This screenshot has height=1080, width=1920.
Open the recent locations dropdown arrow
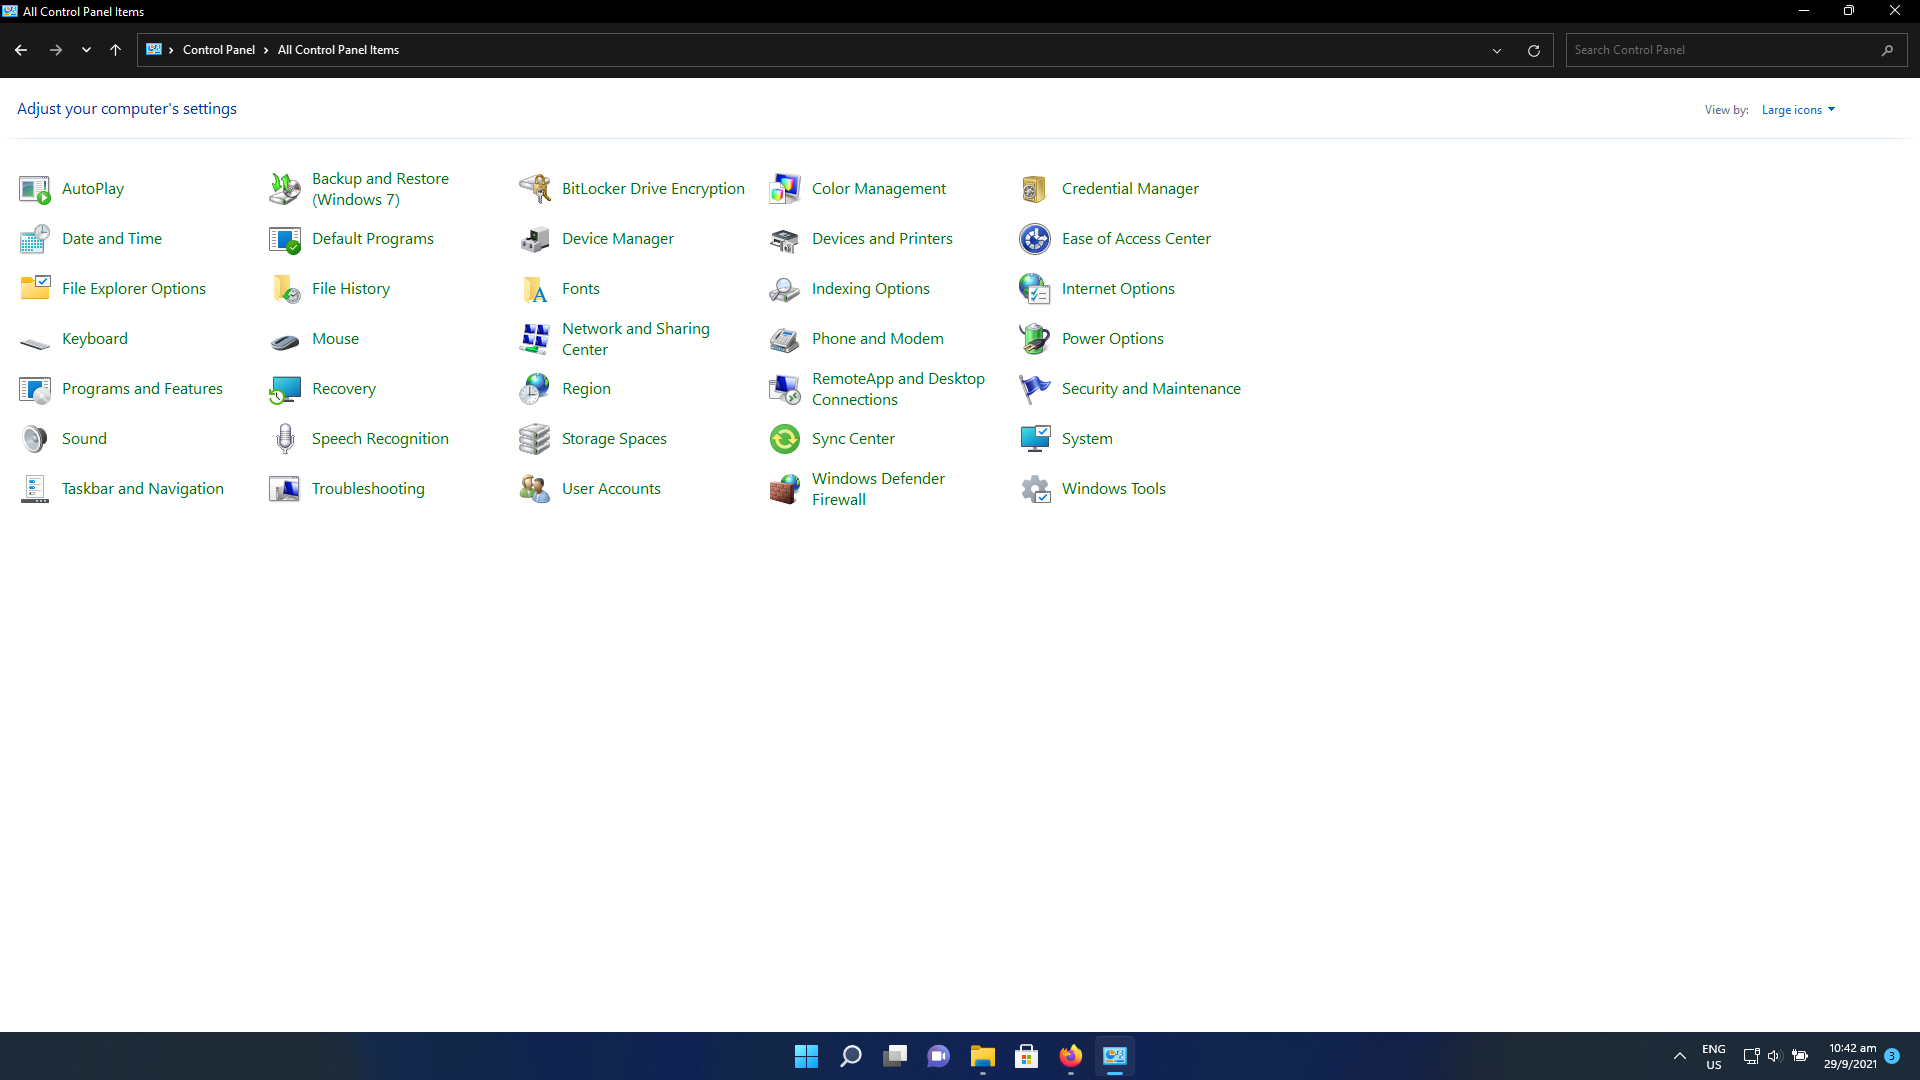[x=87, y=50]
